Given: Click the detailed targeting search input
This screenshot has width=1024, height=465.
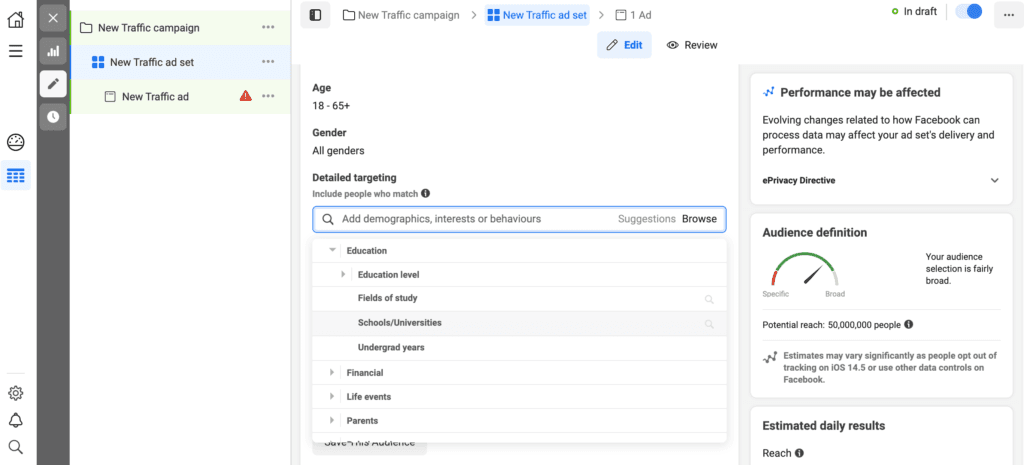Looking at the screenshot, I should click(470, 219).
